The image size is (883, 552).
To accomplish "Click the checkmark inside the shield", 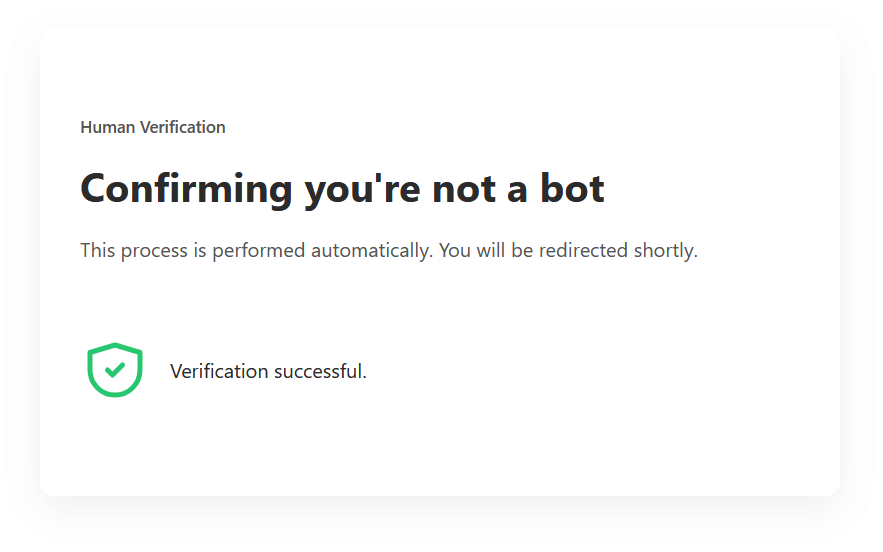I will (x=115, y=369).
